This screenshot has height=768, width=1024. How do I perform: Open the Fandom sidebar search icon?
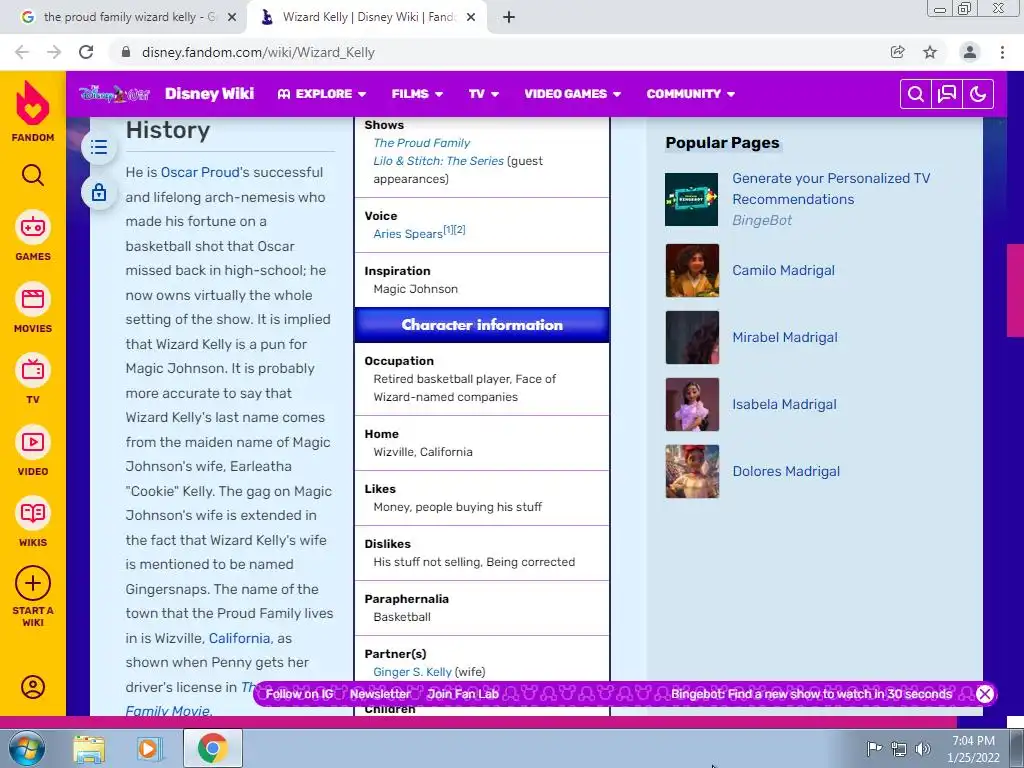[33, 175]
